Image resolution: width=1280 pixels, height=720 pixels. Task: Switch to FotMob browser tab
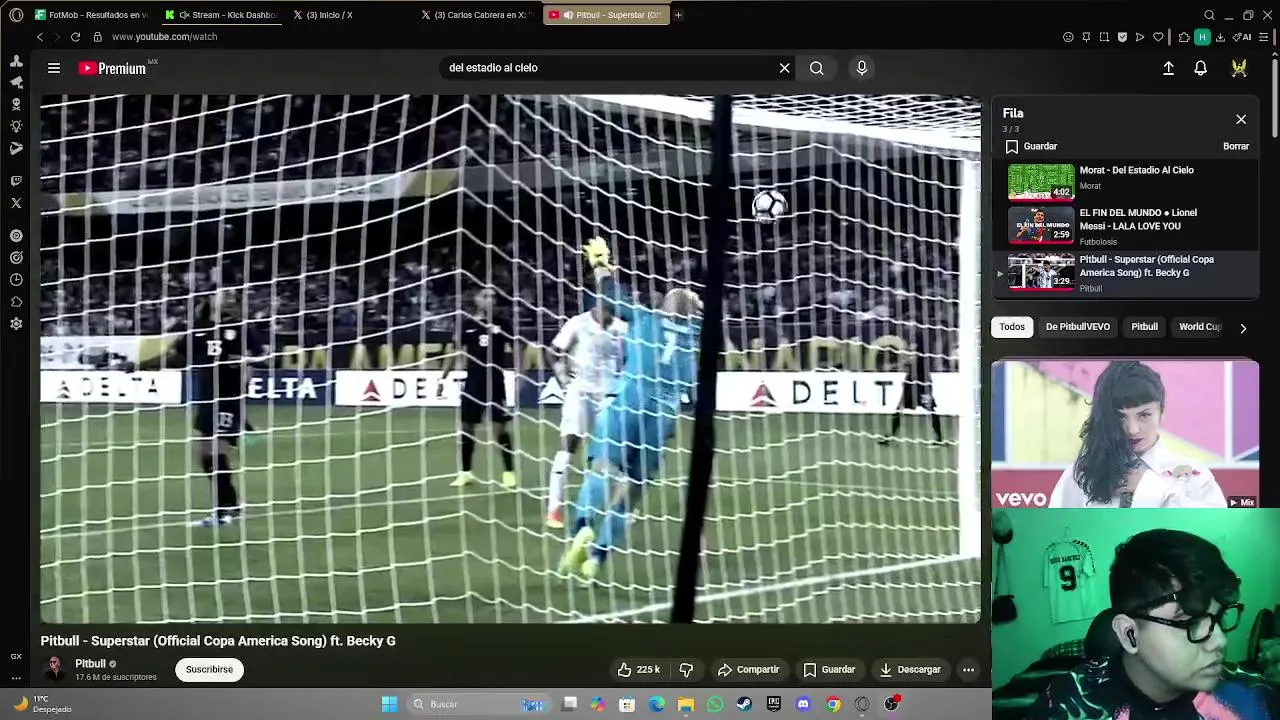click(x=90, y=15)
